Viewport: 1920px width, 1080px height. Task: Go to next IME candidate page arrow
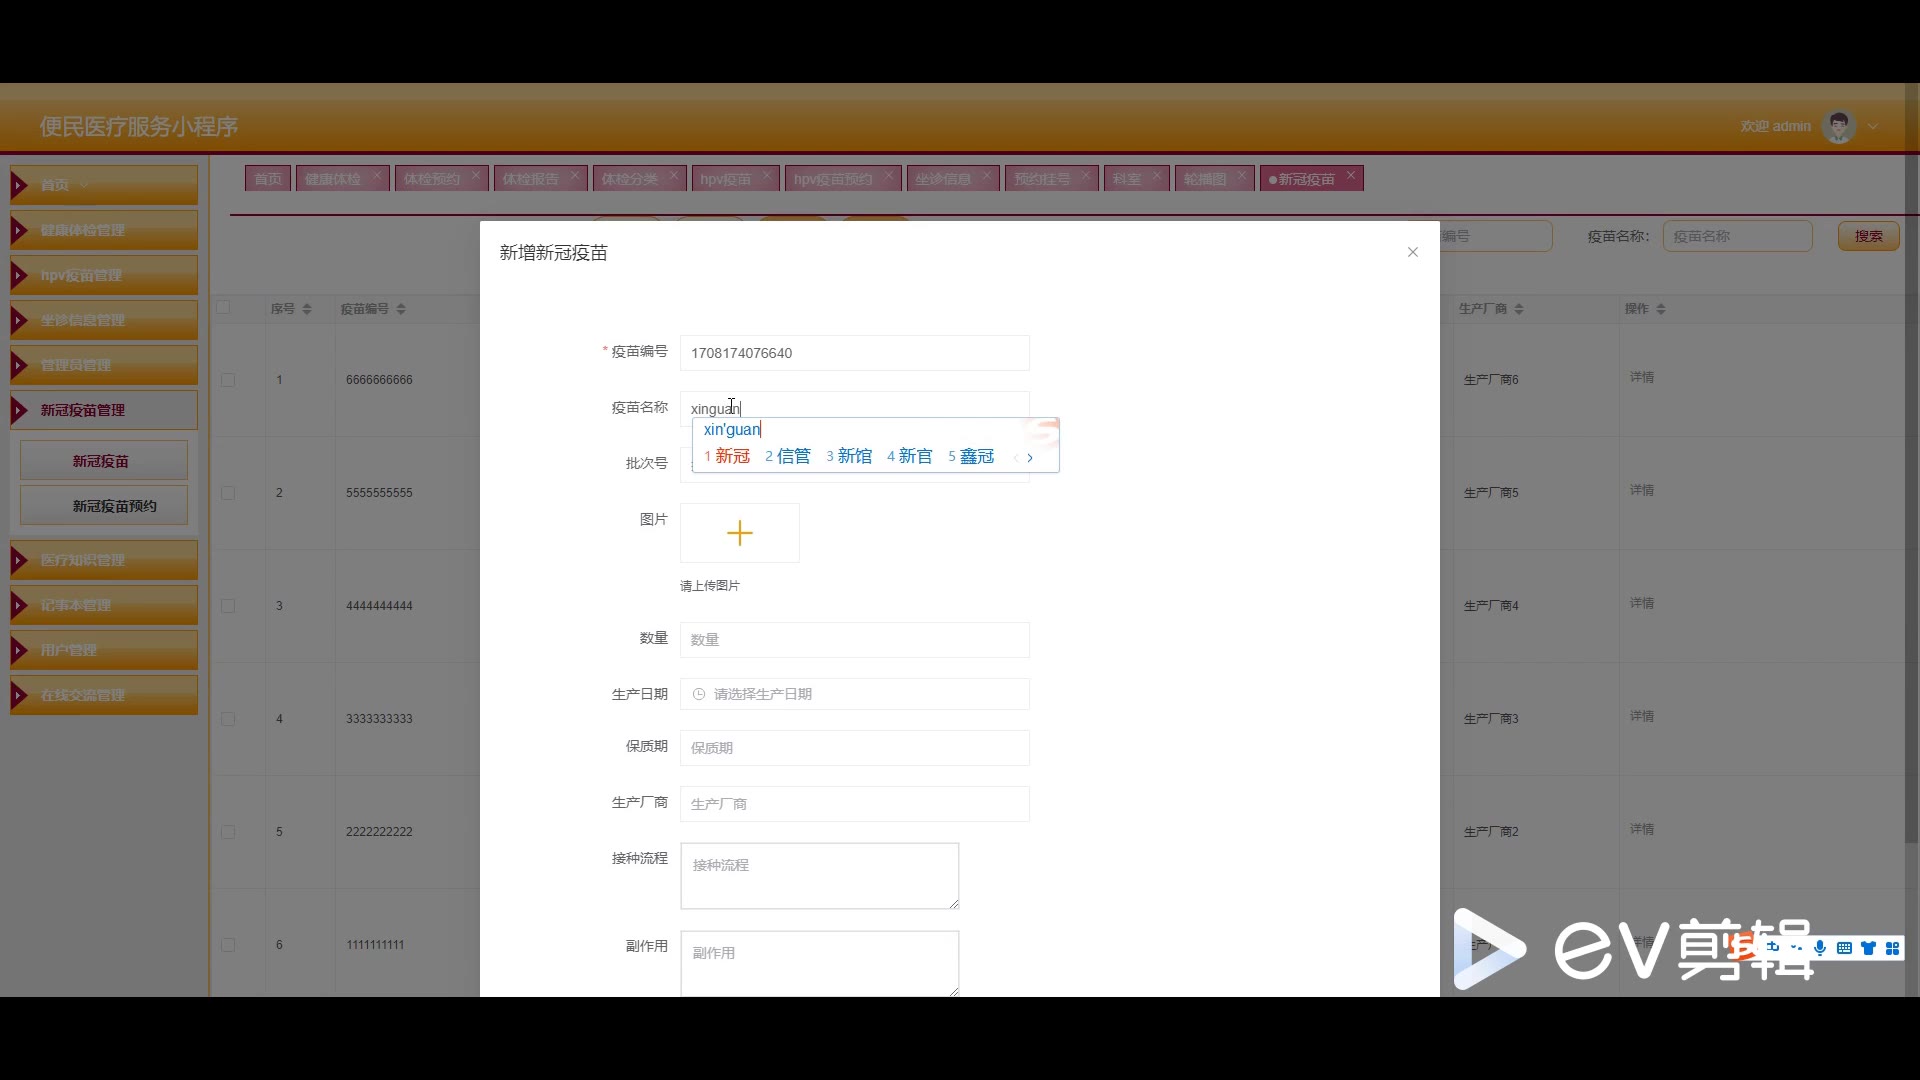[1030, 458]
